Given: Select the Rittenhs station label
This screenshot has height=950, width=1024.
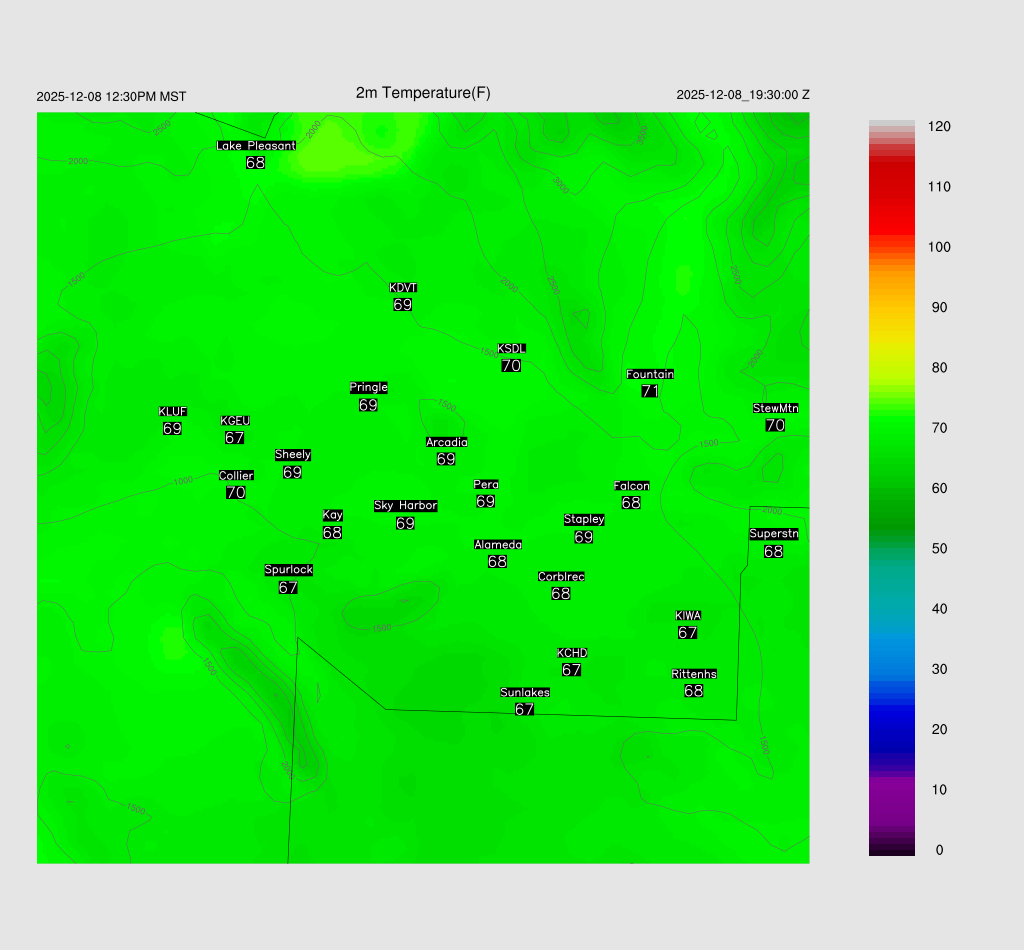Looking at the screenshot, I should 694,674.
